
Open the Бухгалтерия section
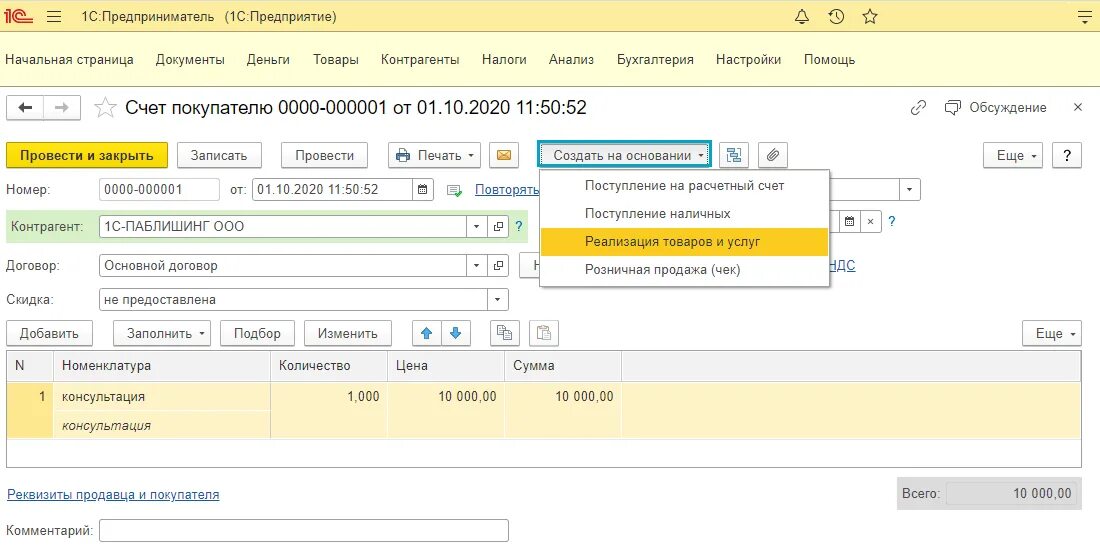655,60
